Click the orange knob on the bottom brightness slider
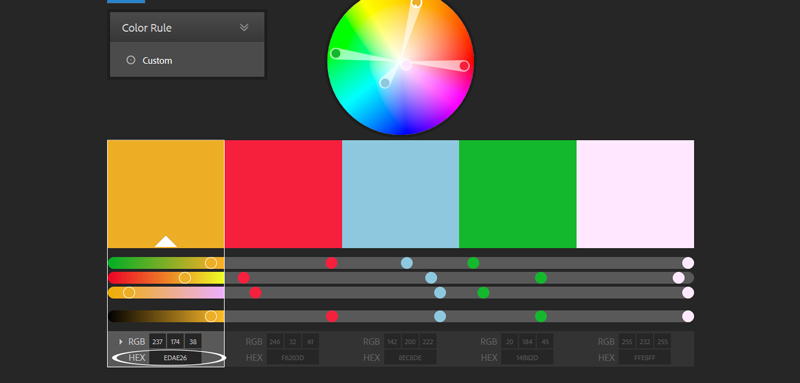The width and height of the screenshot is (800, 383). (211, 316)
